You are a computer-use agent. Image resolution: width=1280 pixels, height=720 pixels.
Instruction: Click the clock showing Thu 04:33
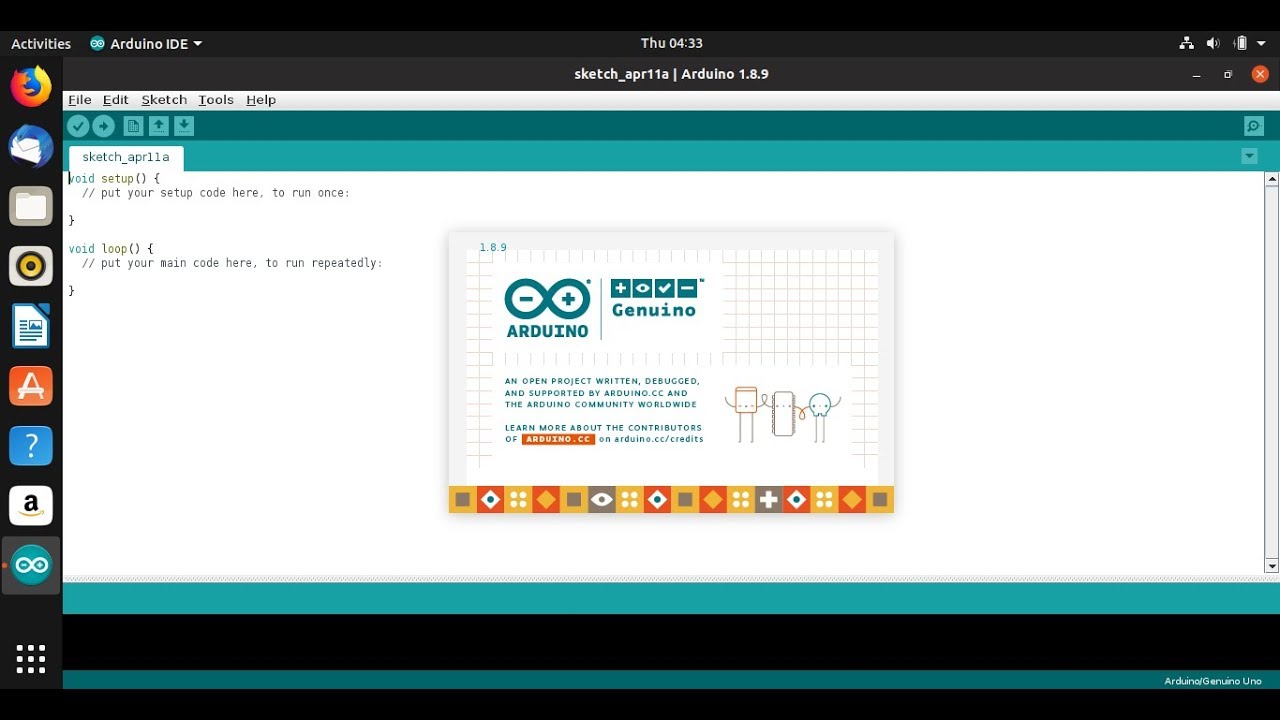671,43
